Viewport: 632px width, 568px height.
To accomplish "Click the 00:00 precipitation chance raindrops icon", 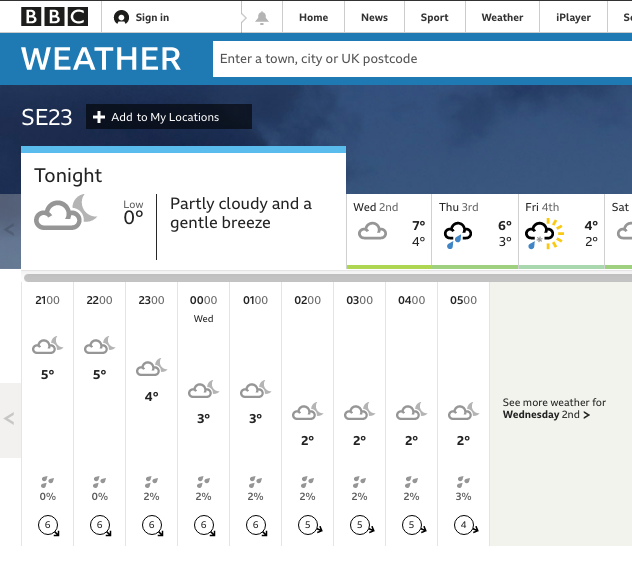I will (x=203, y=482).
